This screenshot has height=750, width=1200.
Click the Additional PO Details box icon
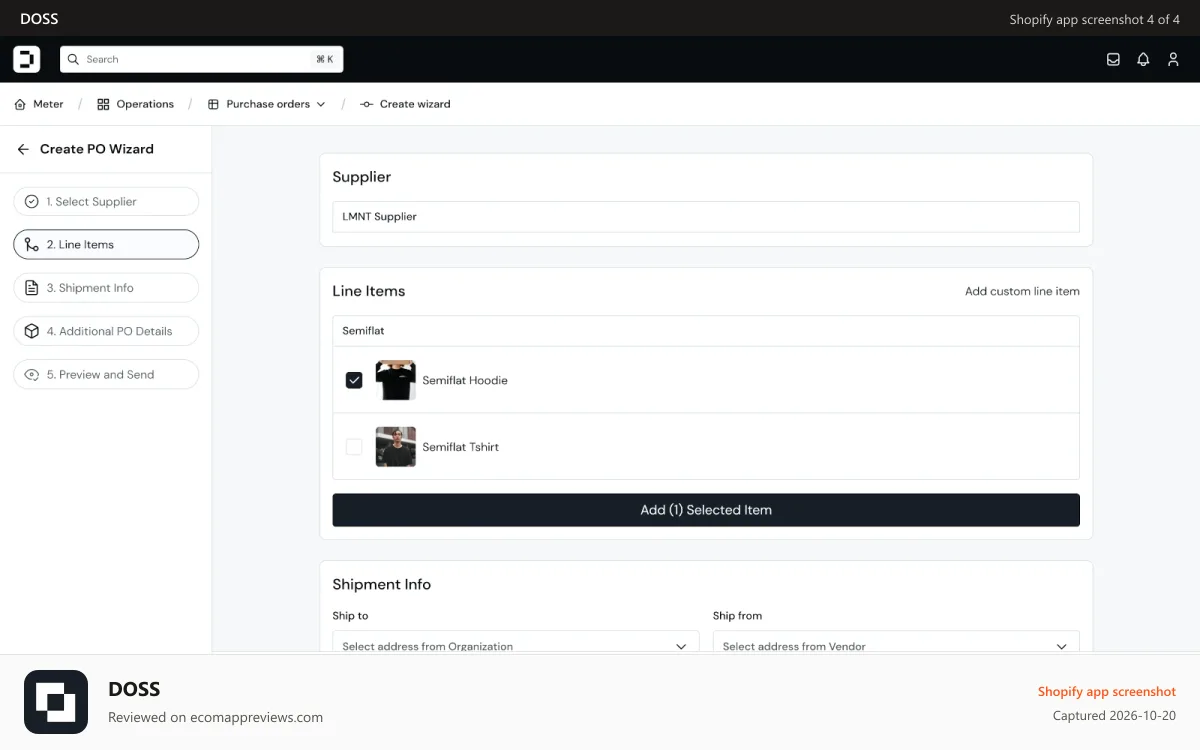click(x=32, y=331)
